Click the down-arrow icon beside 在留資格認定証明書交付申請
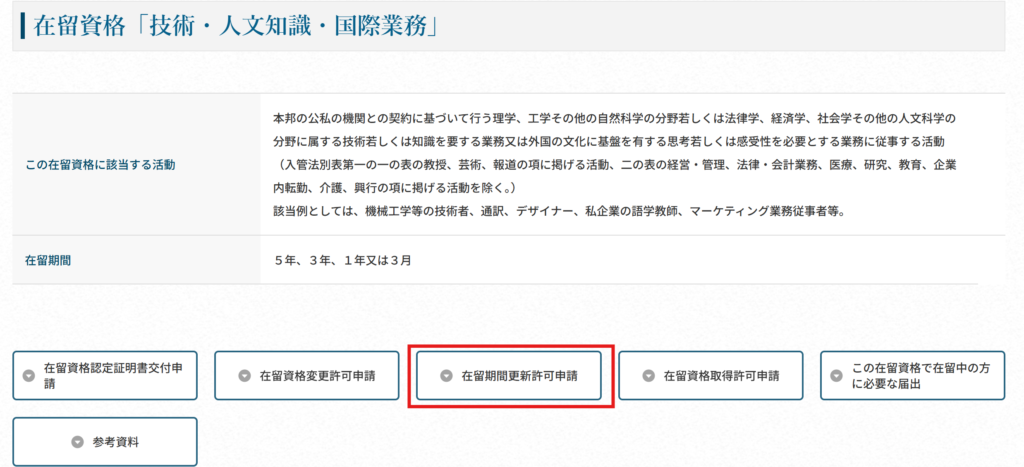Screen dimensions: 1024x467 [x=27, y=376]
